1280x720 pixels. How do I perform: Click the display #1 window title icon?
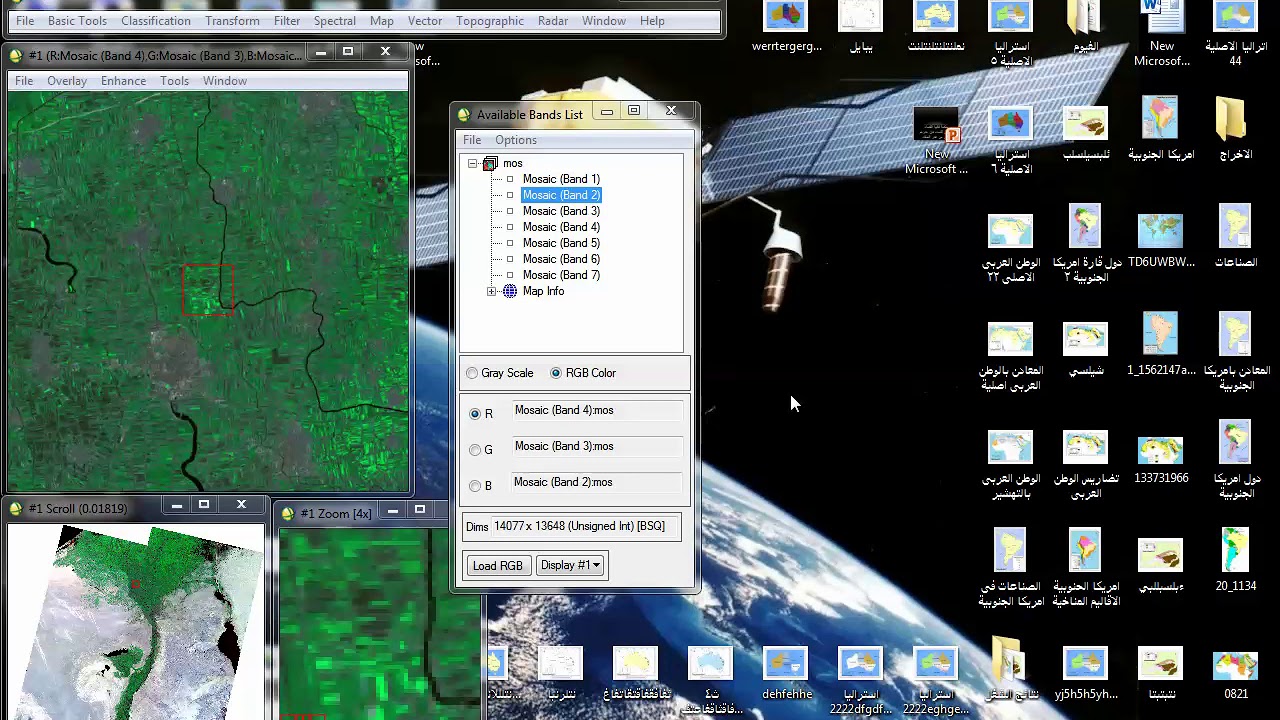click(16, 55)
